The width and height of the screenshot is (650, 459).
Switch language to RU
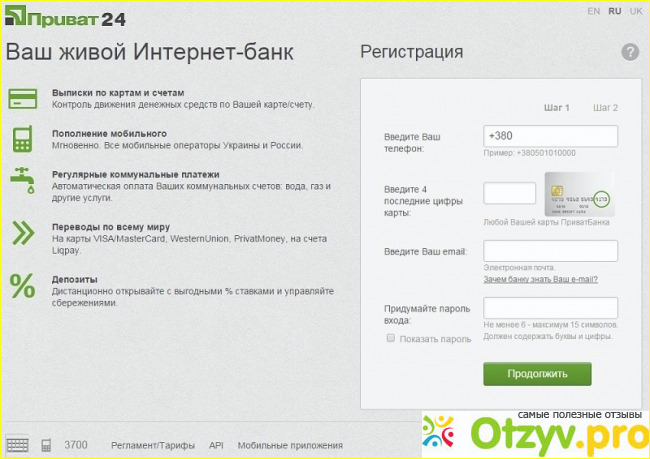click(614, 11)
